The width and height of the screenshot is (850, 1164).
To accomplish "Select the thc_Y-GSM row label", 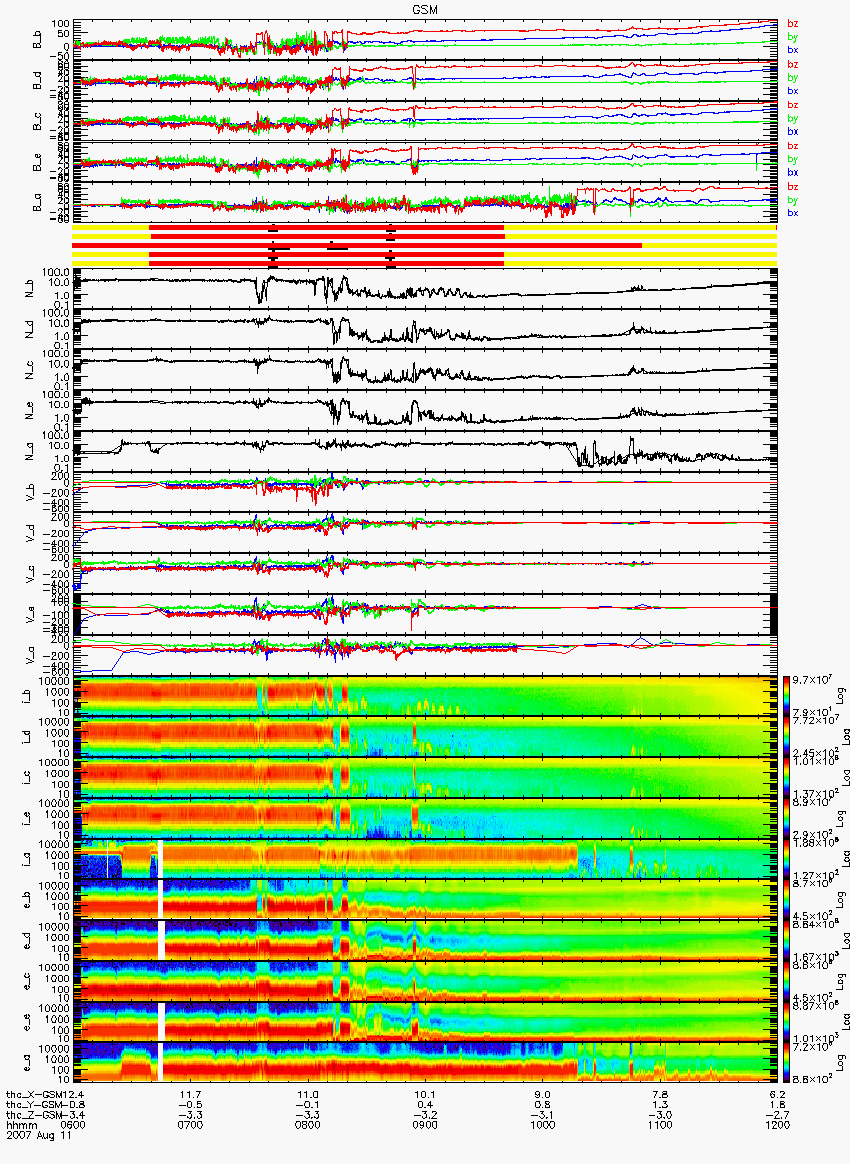I will coord(33,1105).
